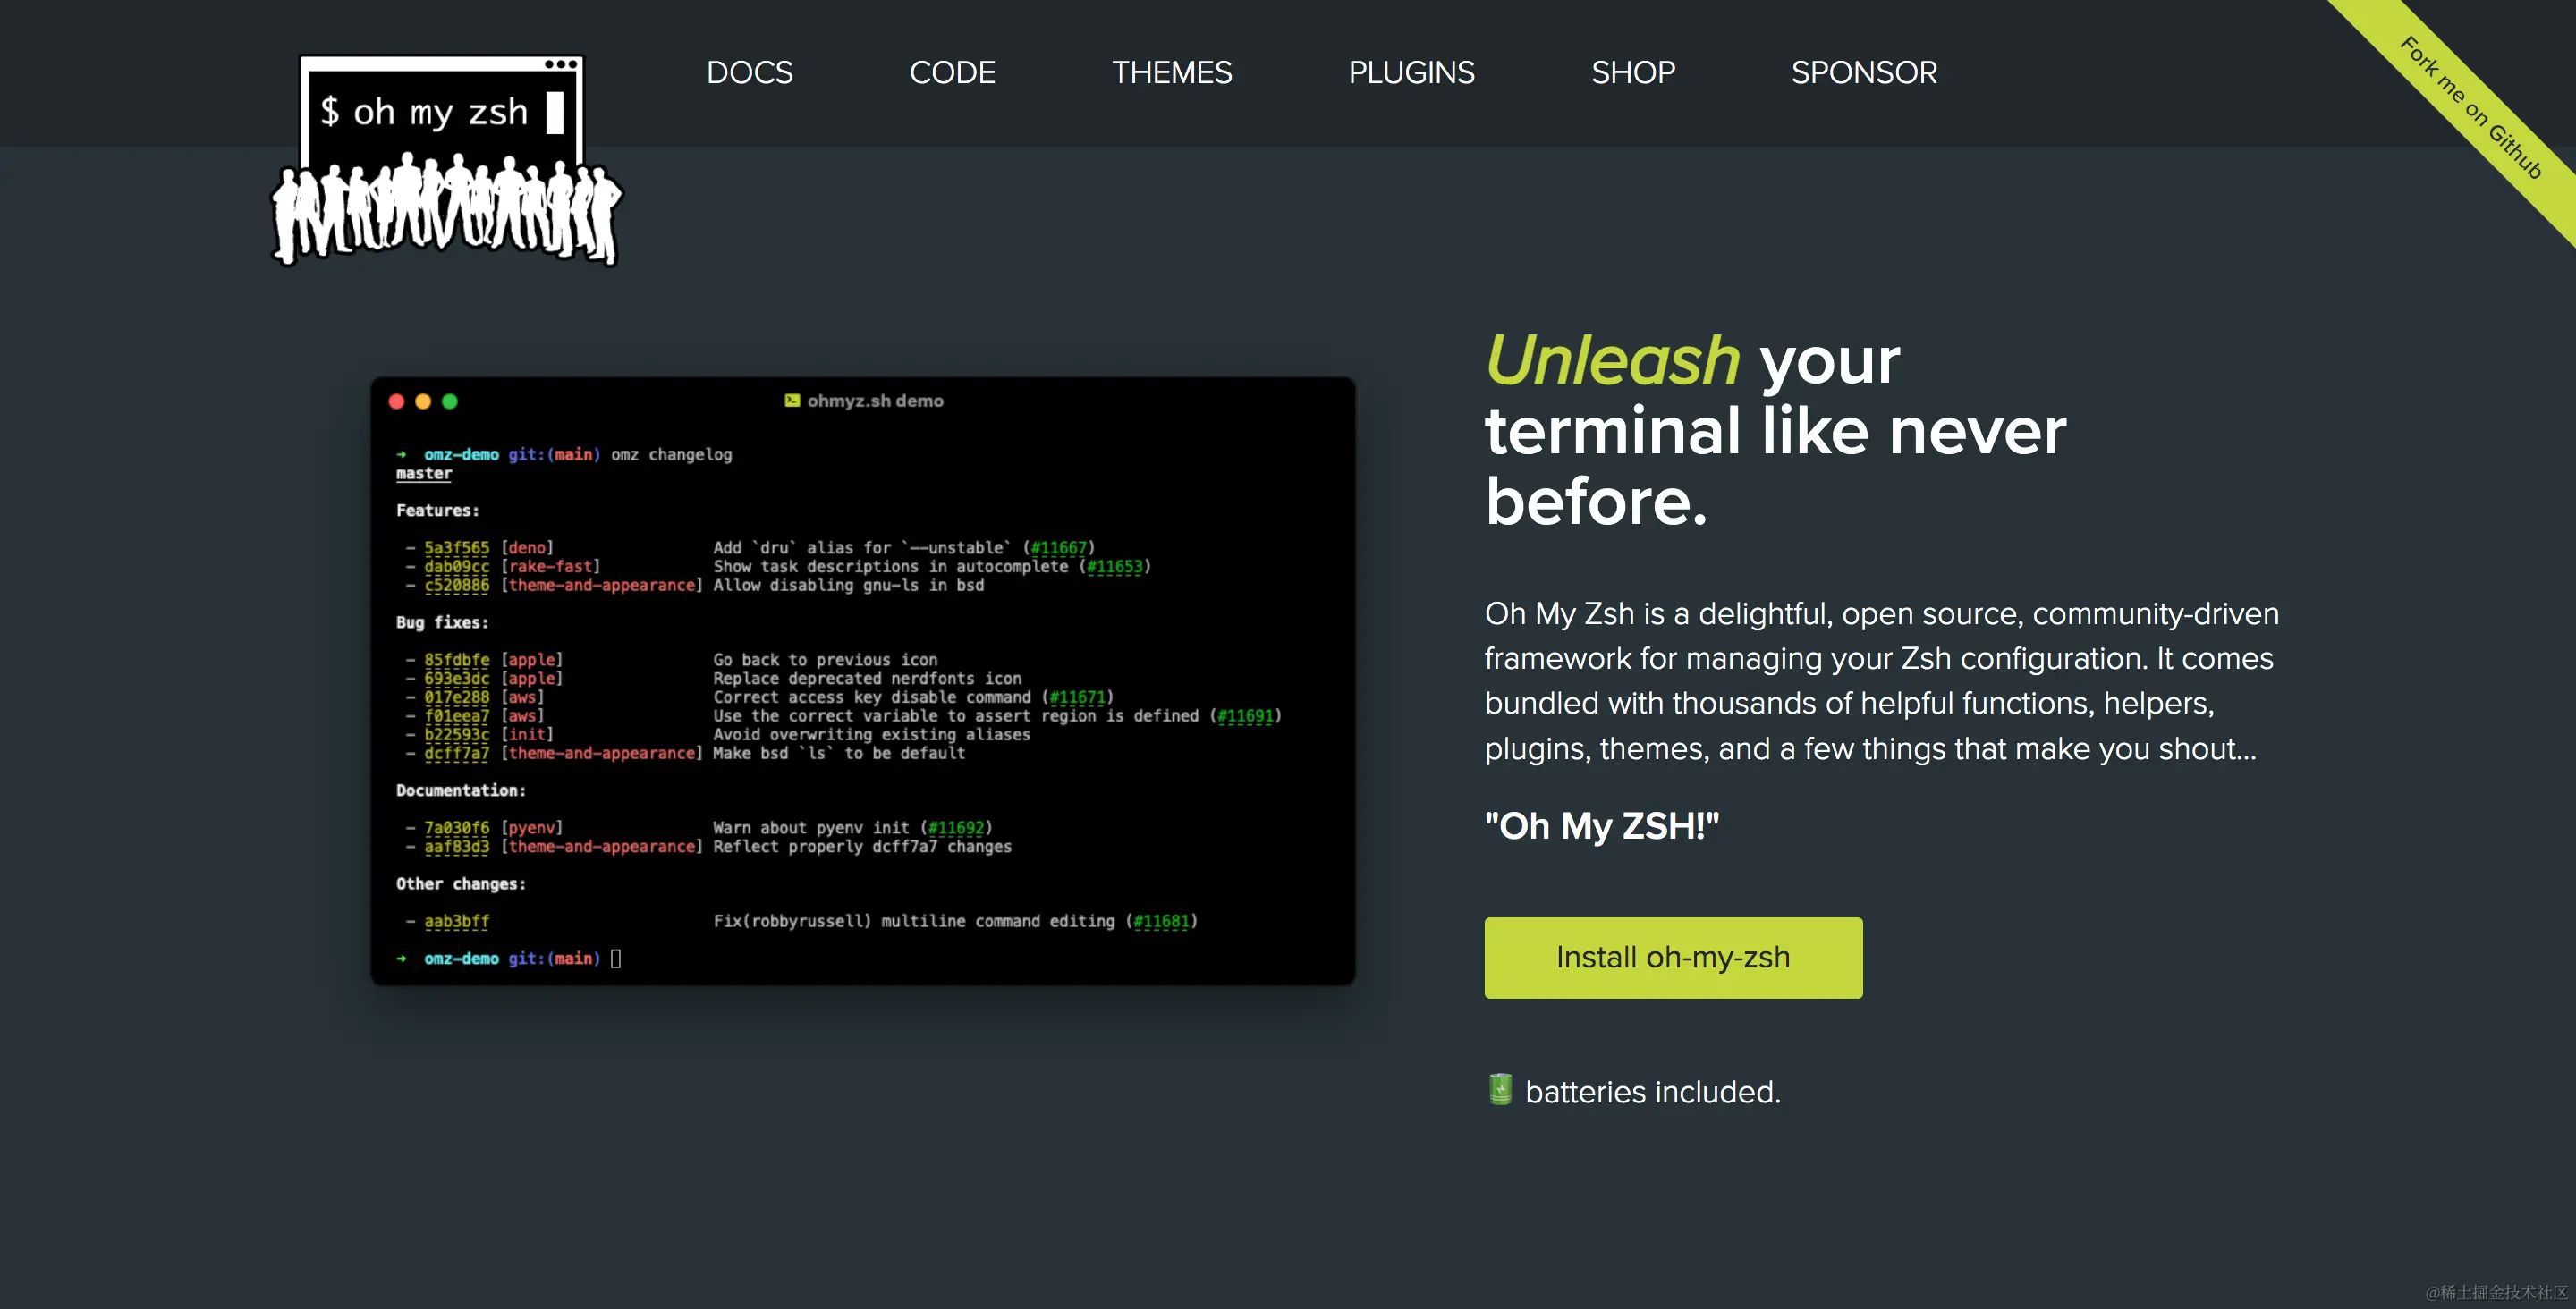
Task: Go to the CODE page
Action: click(x=952, y=72)
